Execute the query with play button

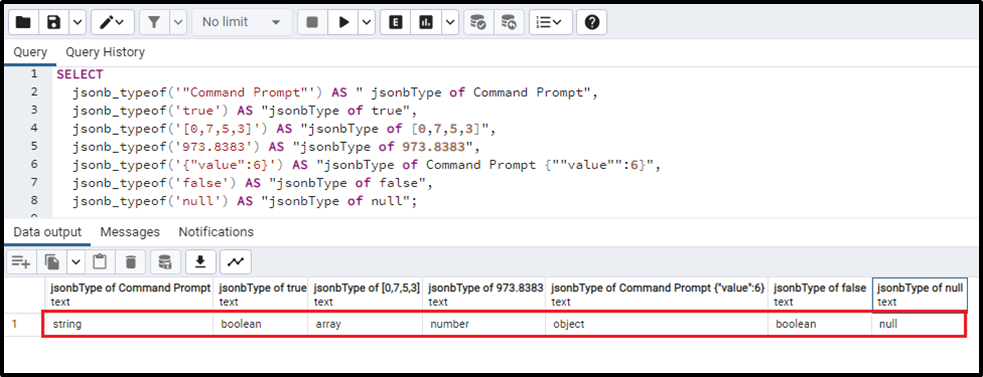coord(344,22)
